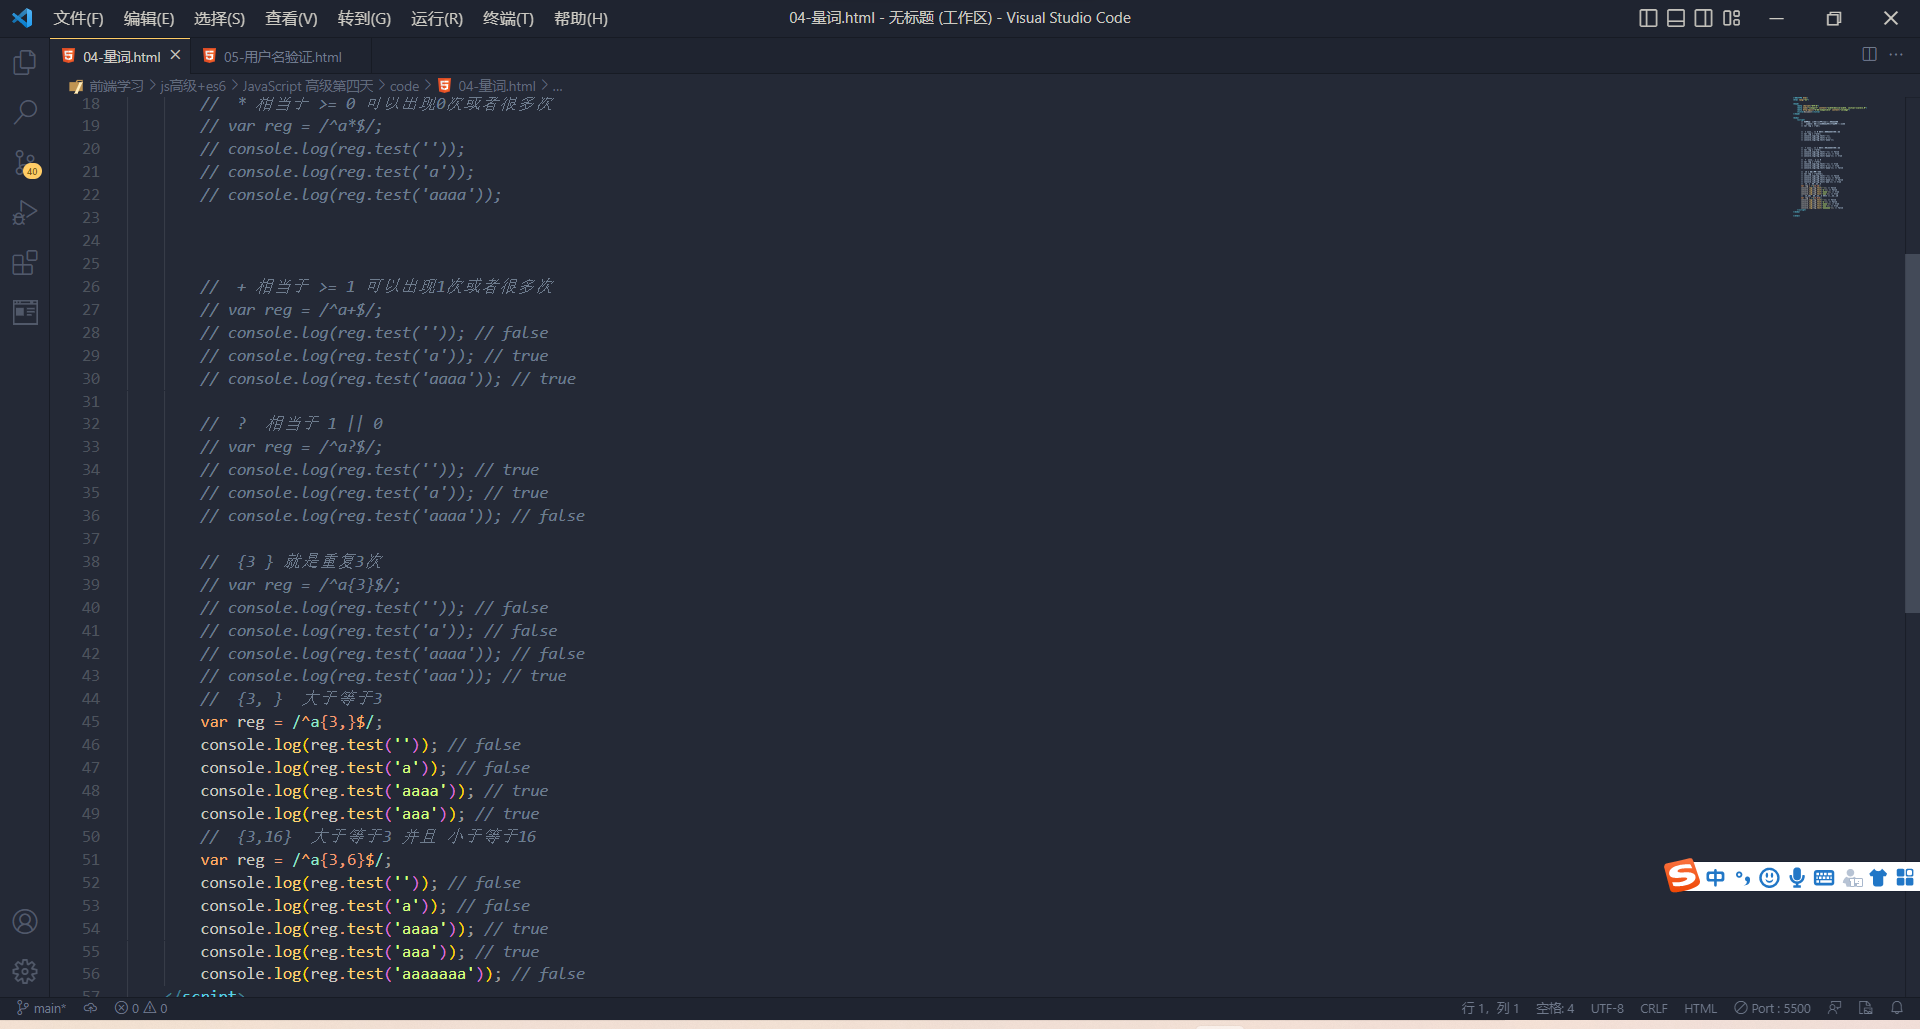Open the 文件(F) menu
The width and height of the screenshot is (1920, 1029).
pos(78,18)
